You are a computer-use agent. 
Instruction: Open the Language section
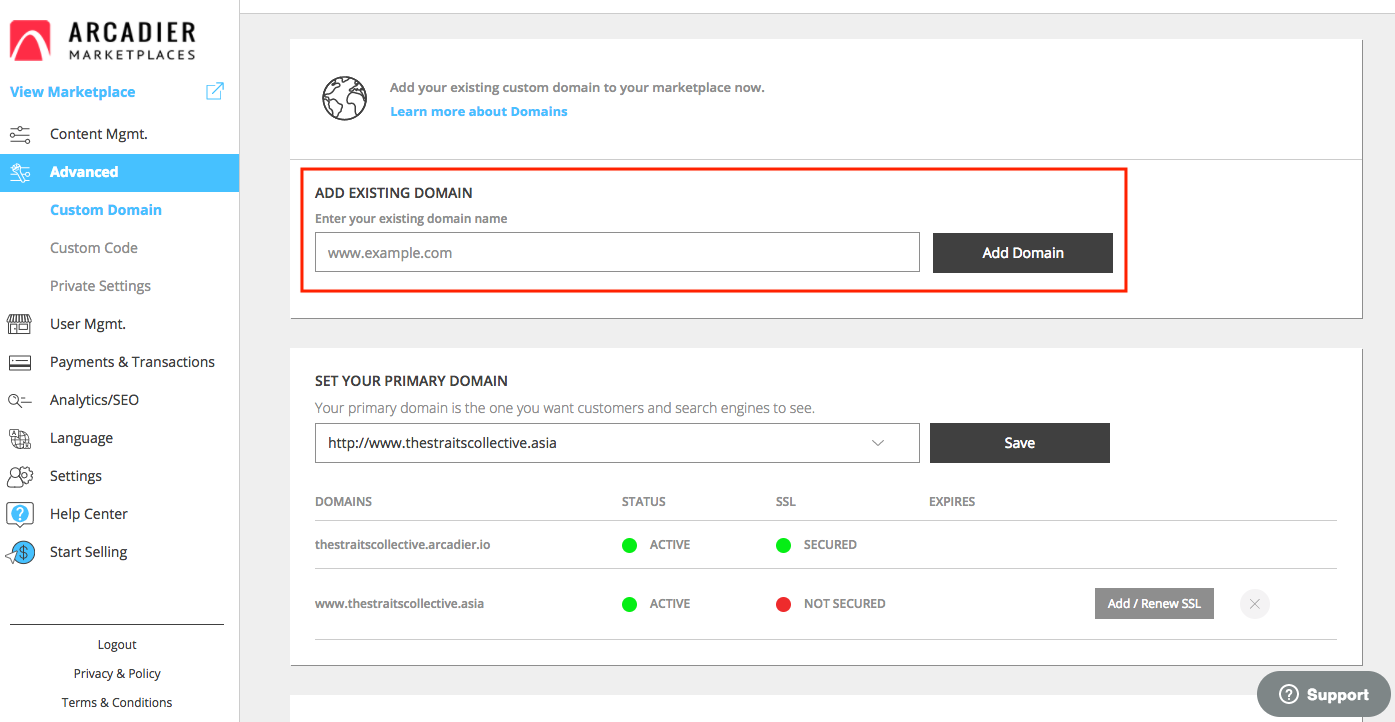pos(81,438)
